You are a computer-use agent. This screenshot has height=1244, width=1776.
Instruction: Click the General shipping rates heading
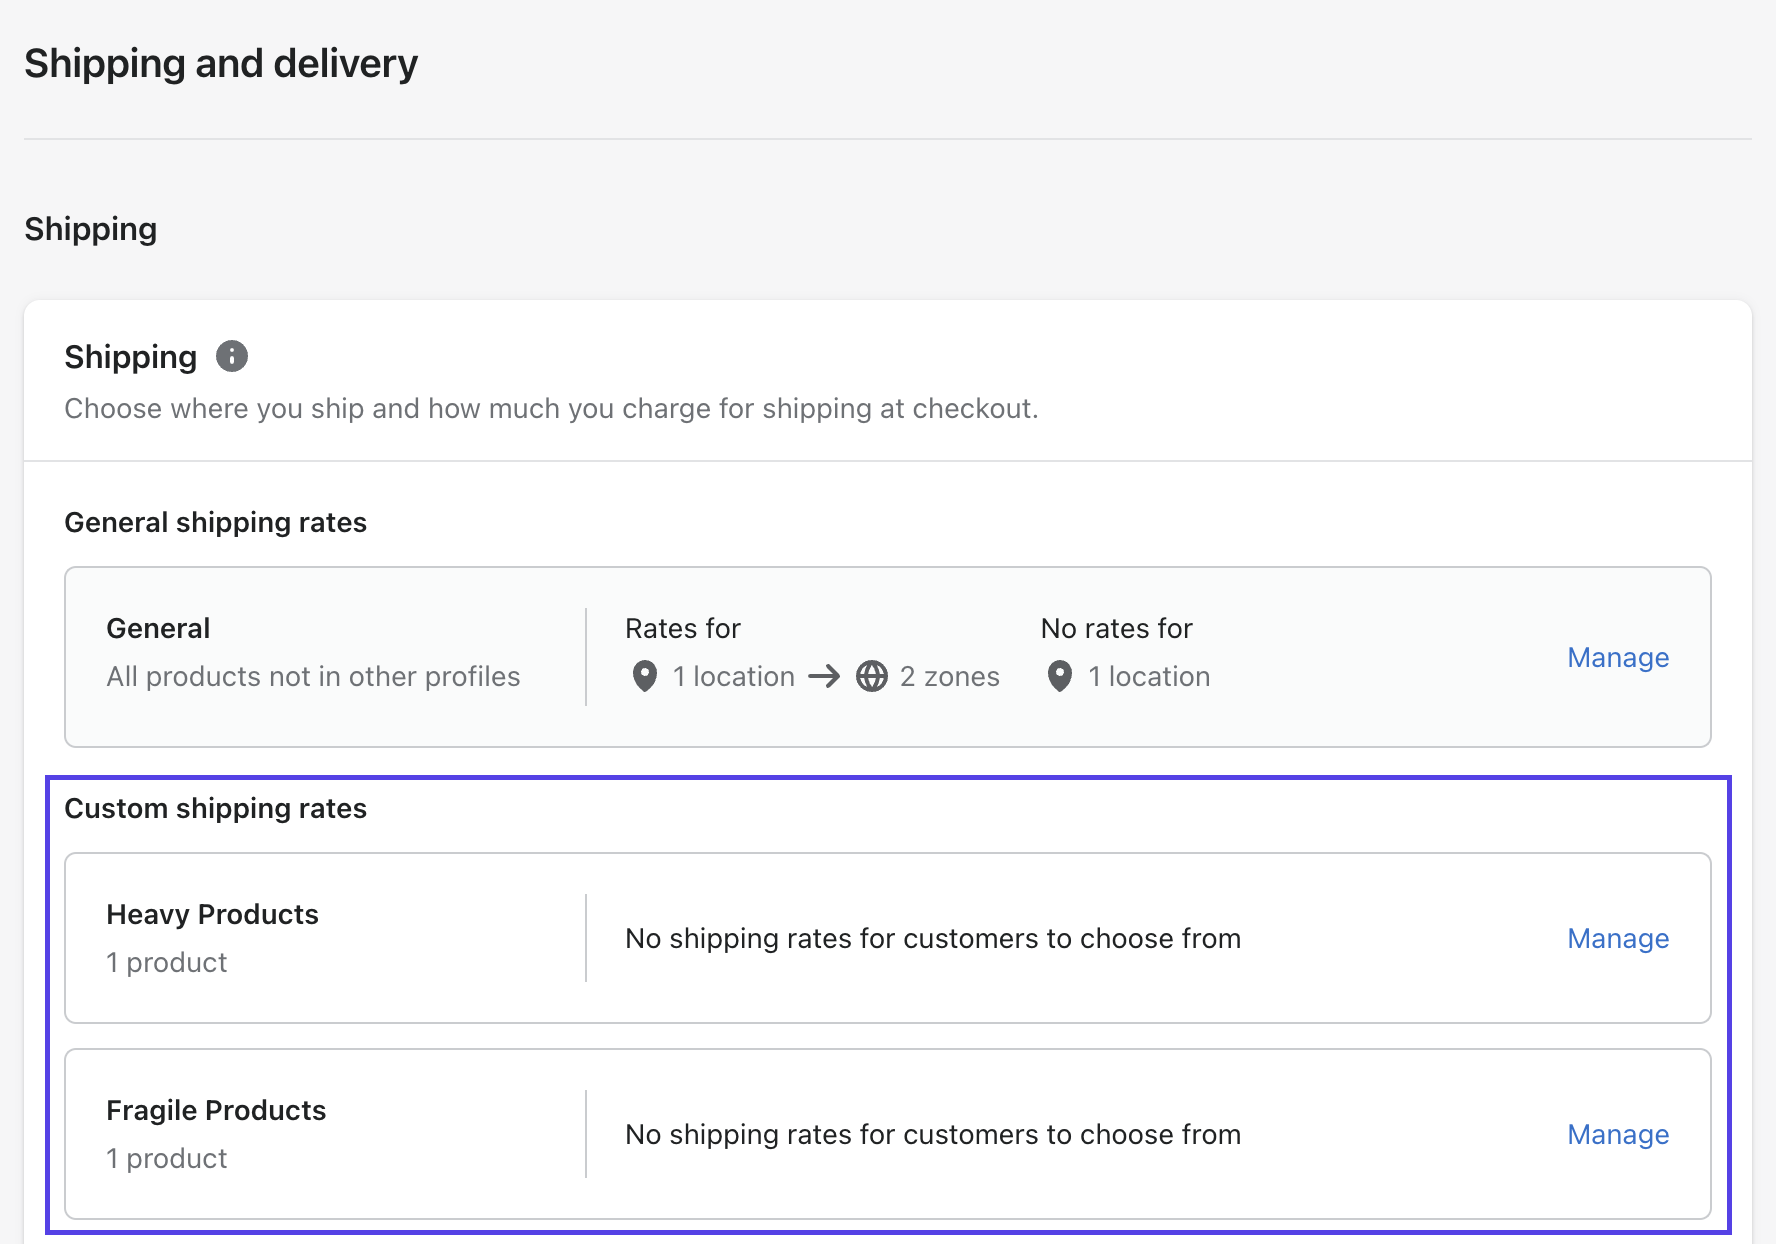tap(215, 522)
